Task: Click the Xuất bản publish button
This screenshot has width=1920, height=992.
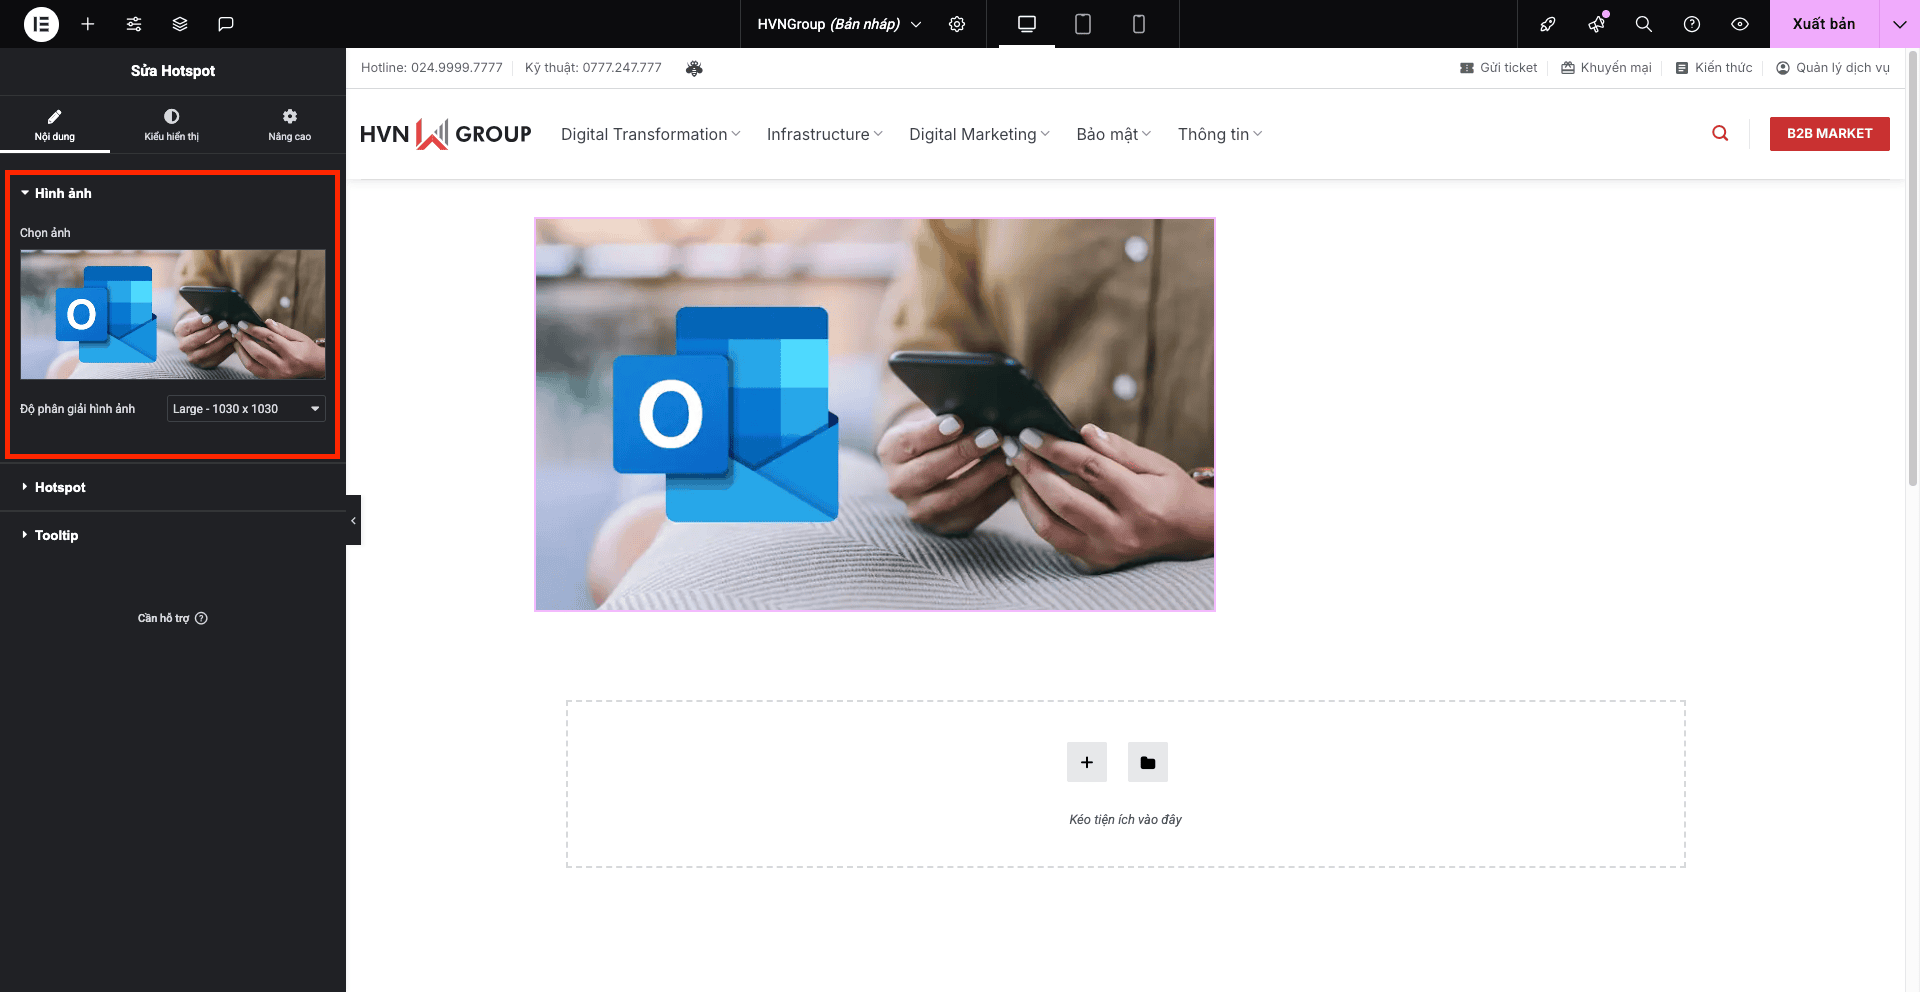Action: 1823,24
